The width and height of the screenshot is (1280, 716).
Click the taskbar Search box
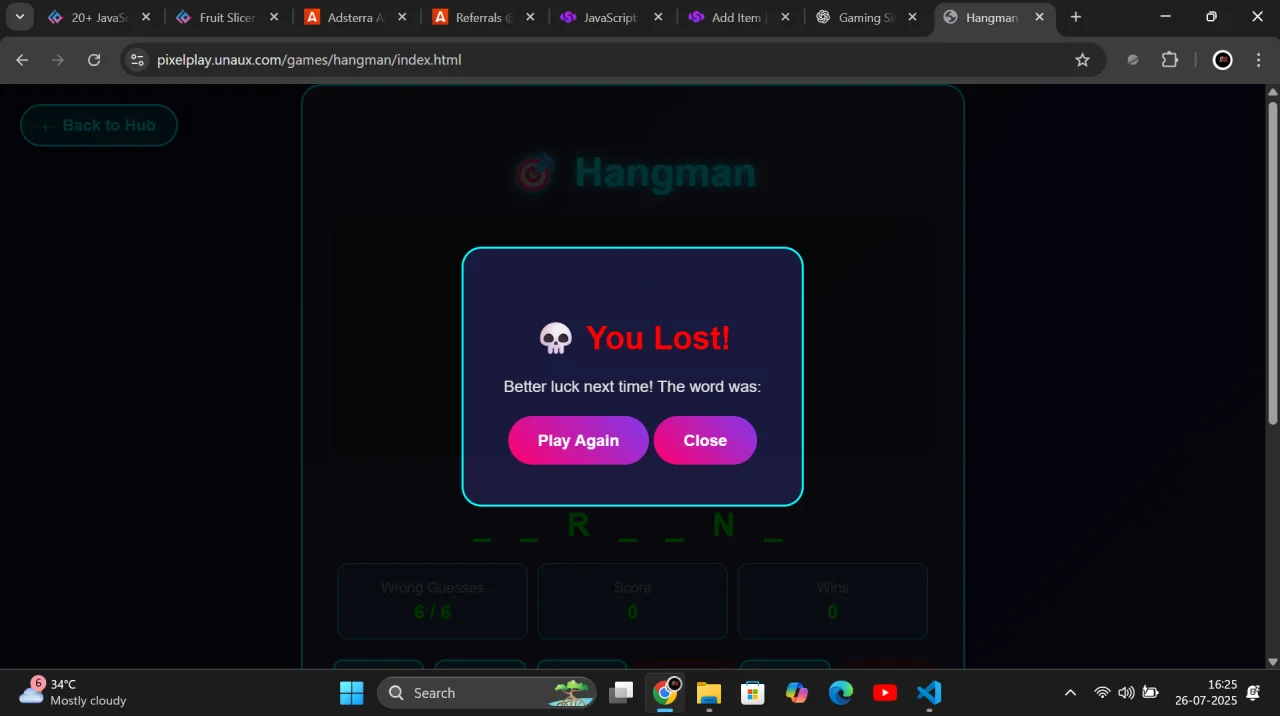point(487,692)
